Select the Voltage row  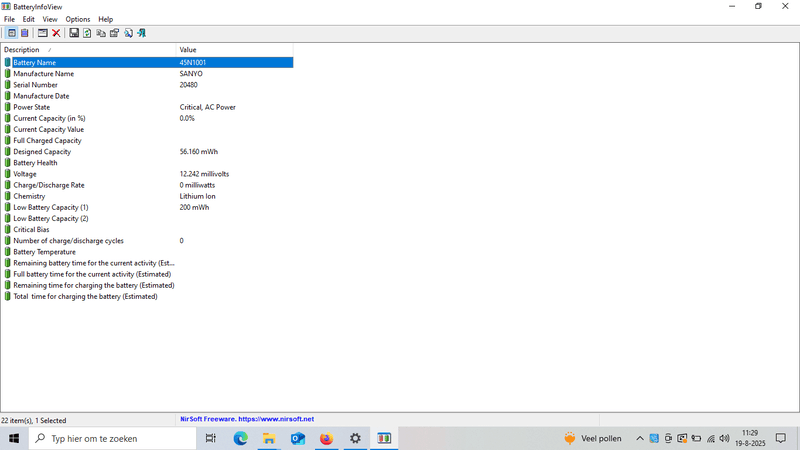click(147, 174)
